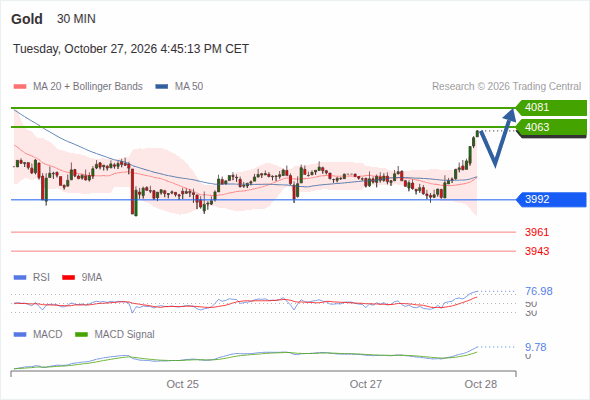Screen dimensions: 590x400
Task: Click the RSI value 76.98
Action: (x=539, y=291)
